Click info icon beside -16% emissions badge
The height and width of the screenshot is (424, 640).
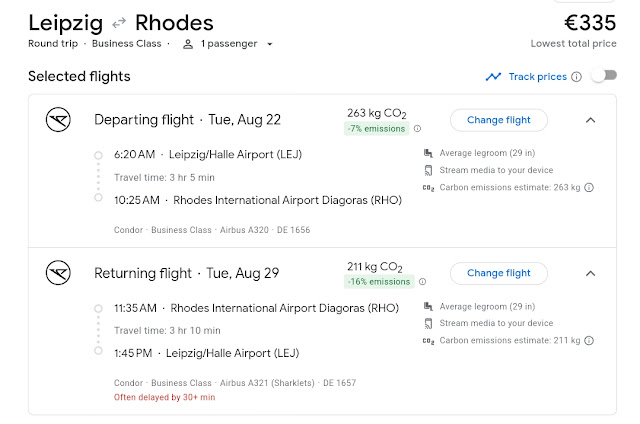point(422,281)
